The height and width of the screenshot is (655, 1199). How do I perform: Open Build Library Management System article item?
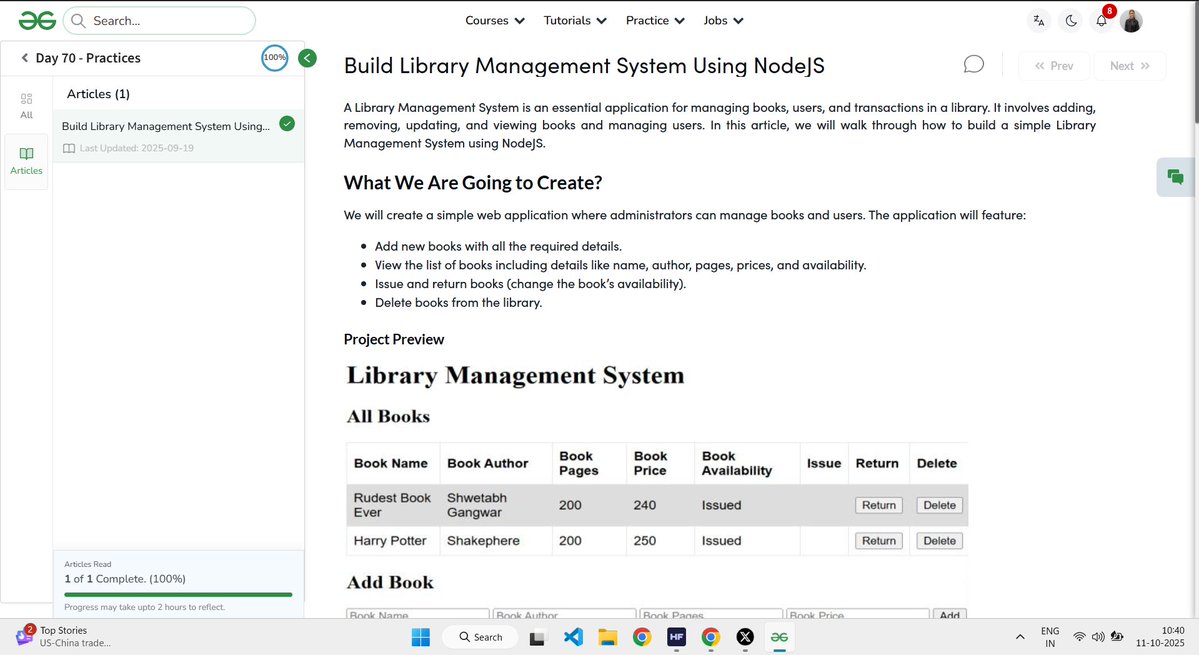[179, 136]
